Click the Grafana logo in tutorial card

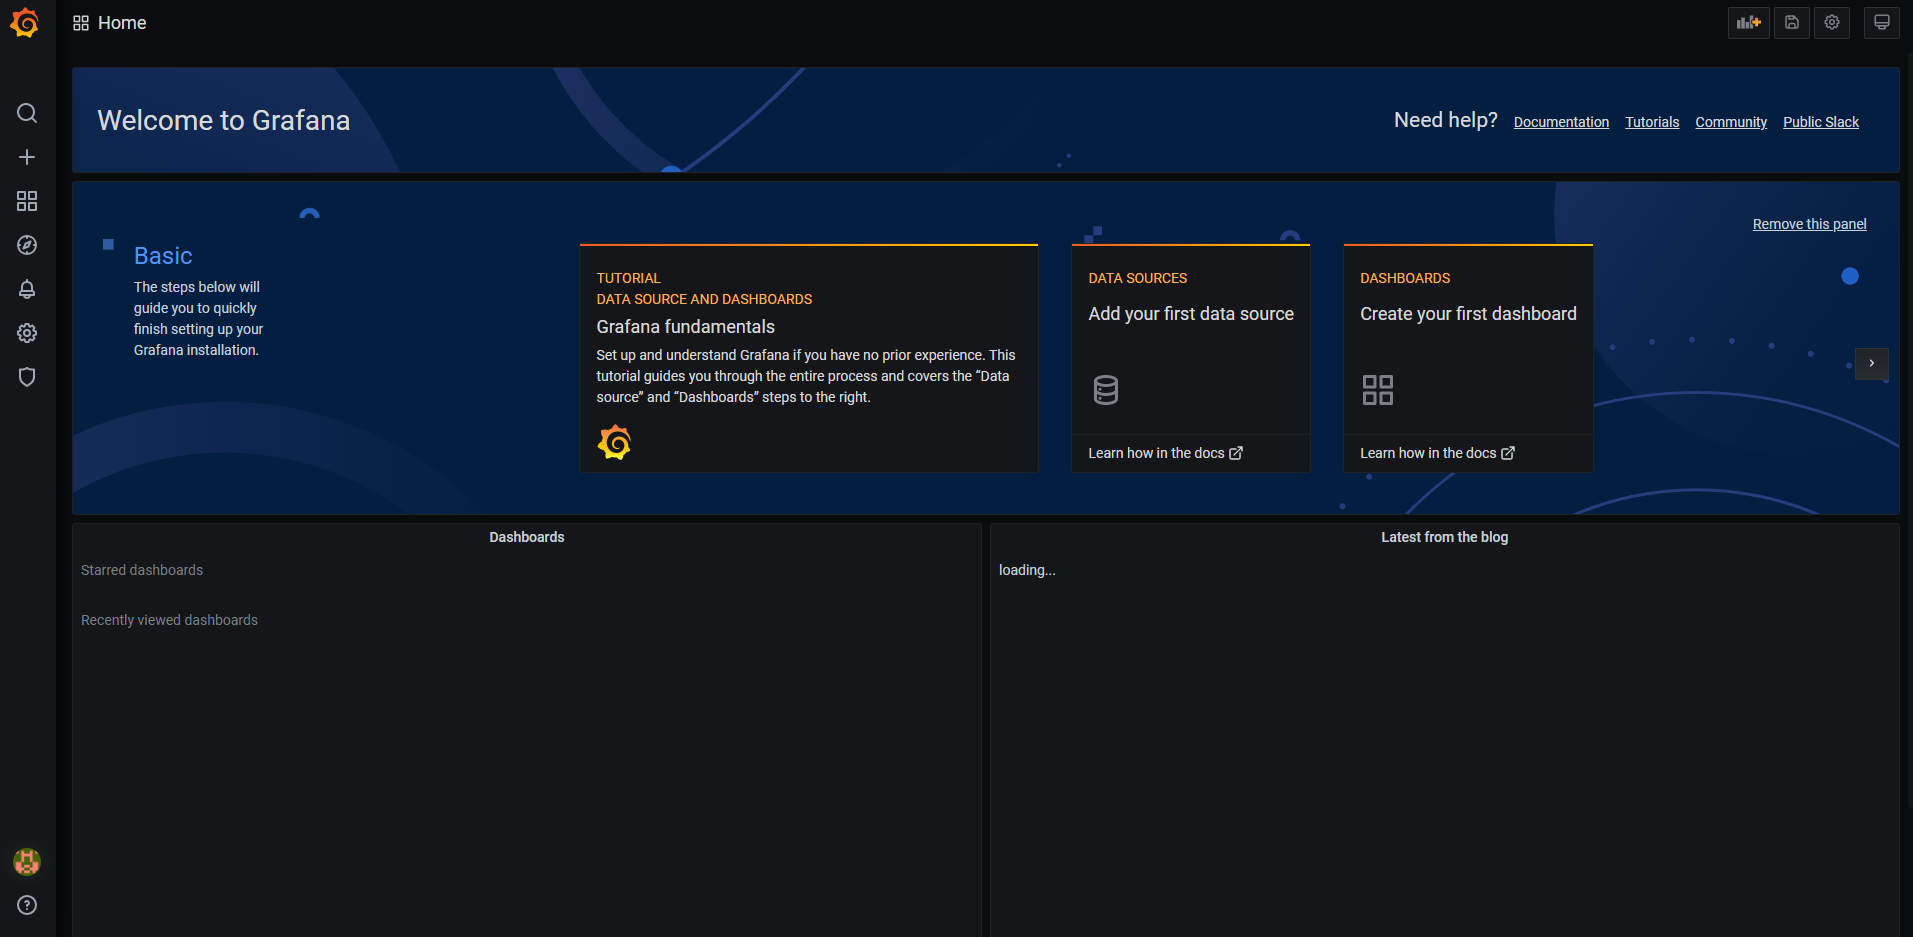coord(614,442)
